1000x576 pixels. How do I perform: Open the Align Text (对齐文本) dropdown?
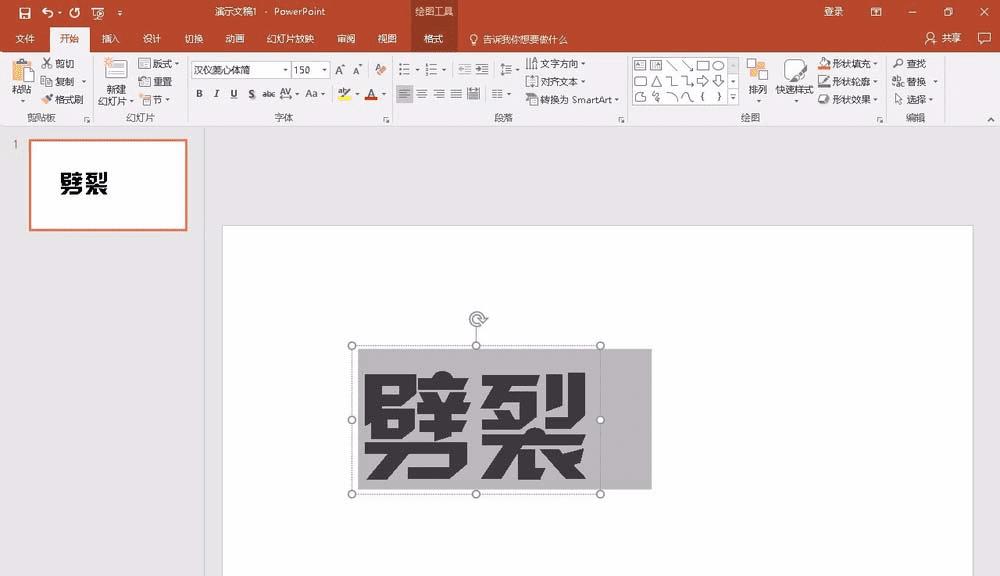(x=555, y=82)
